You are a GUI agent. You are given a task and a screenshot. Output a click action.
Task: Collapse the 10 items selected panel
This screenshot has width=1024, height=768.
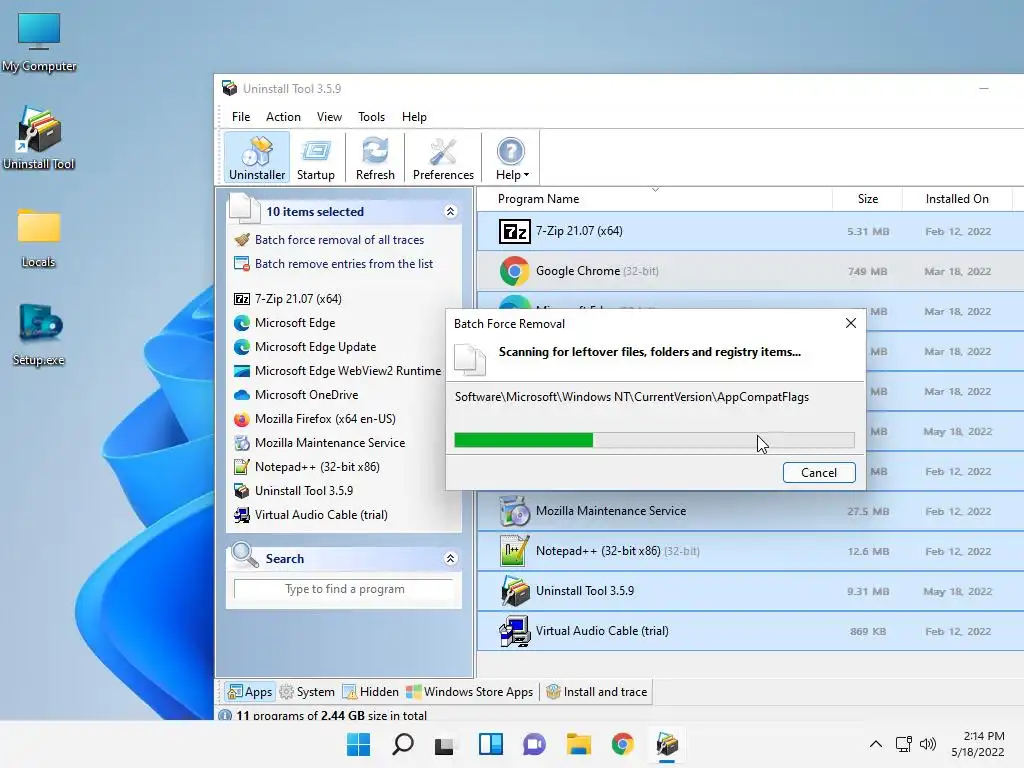coord(450,212)
